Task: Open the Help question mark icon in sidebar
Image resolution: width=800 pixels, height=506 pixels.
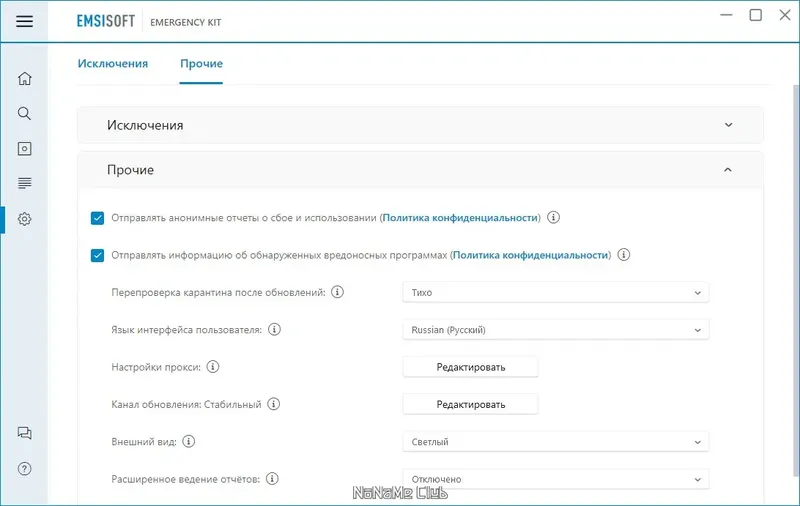Action: coord(24,468)
